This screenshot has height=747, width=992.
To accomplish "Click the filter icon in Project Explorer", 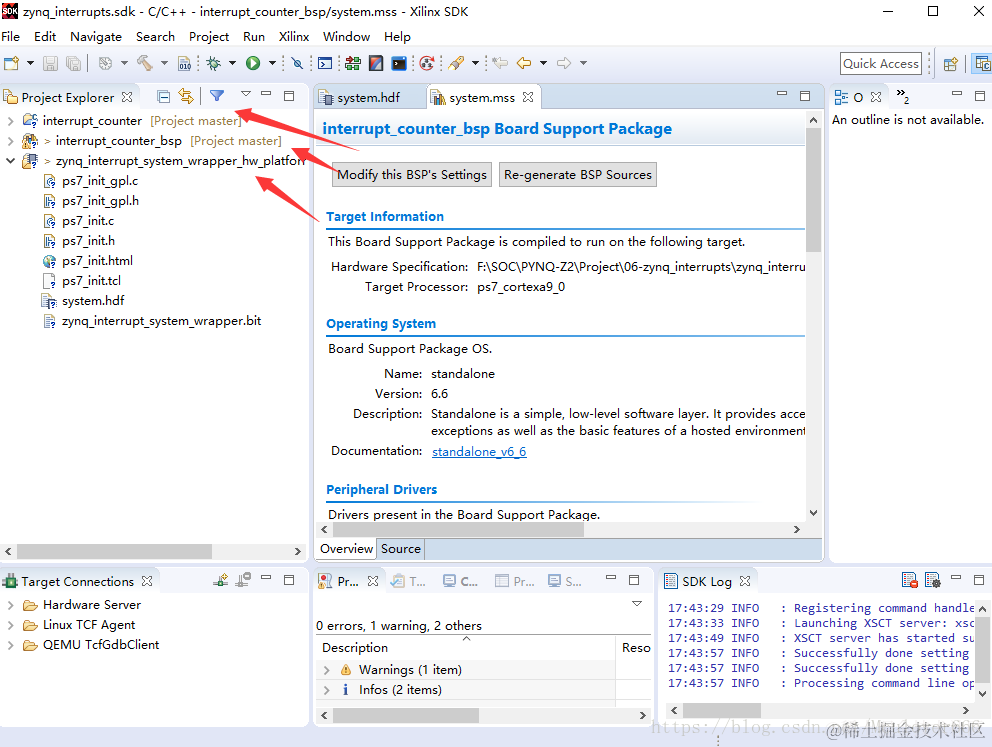I will coord(217,96).
